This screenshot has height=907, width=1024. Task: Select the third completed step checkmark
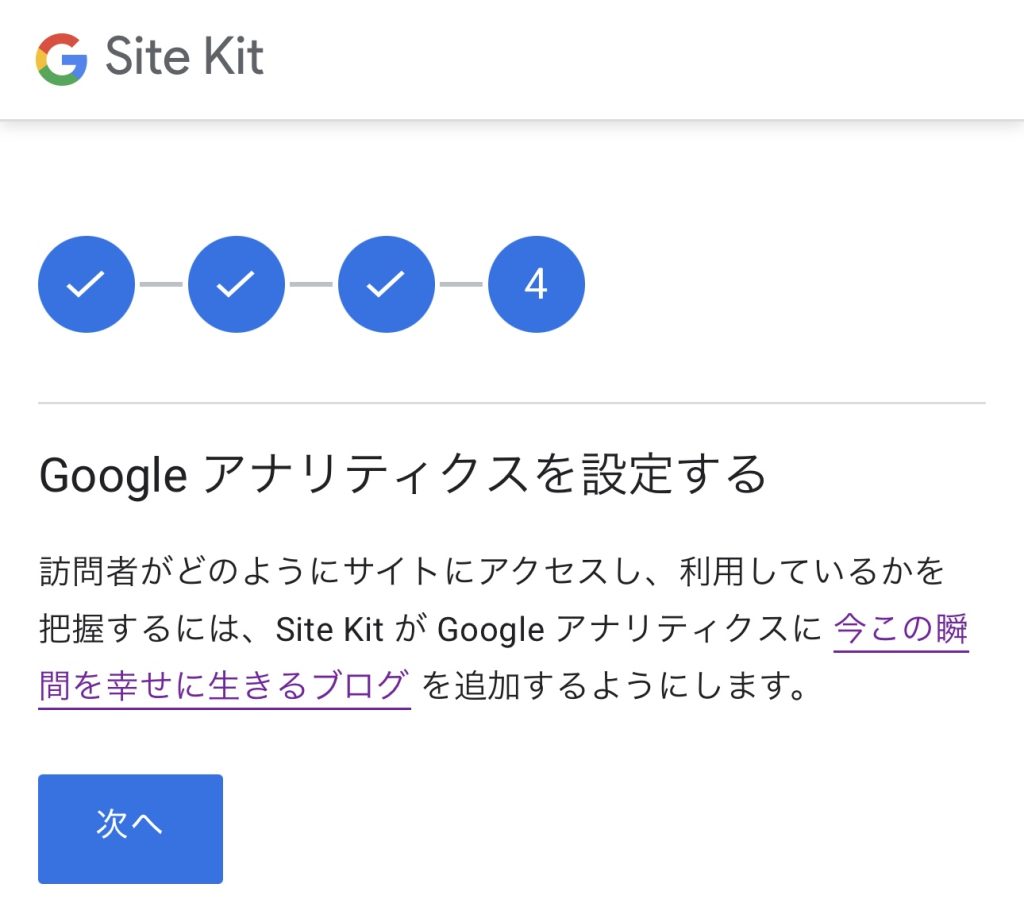(x=386, y=284)
